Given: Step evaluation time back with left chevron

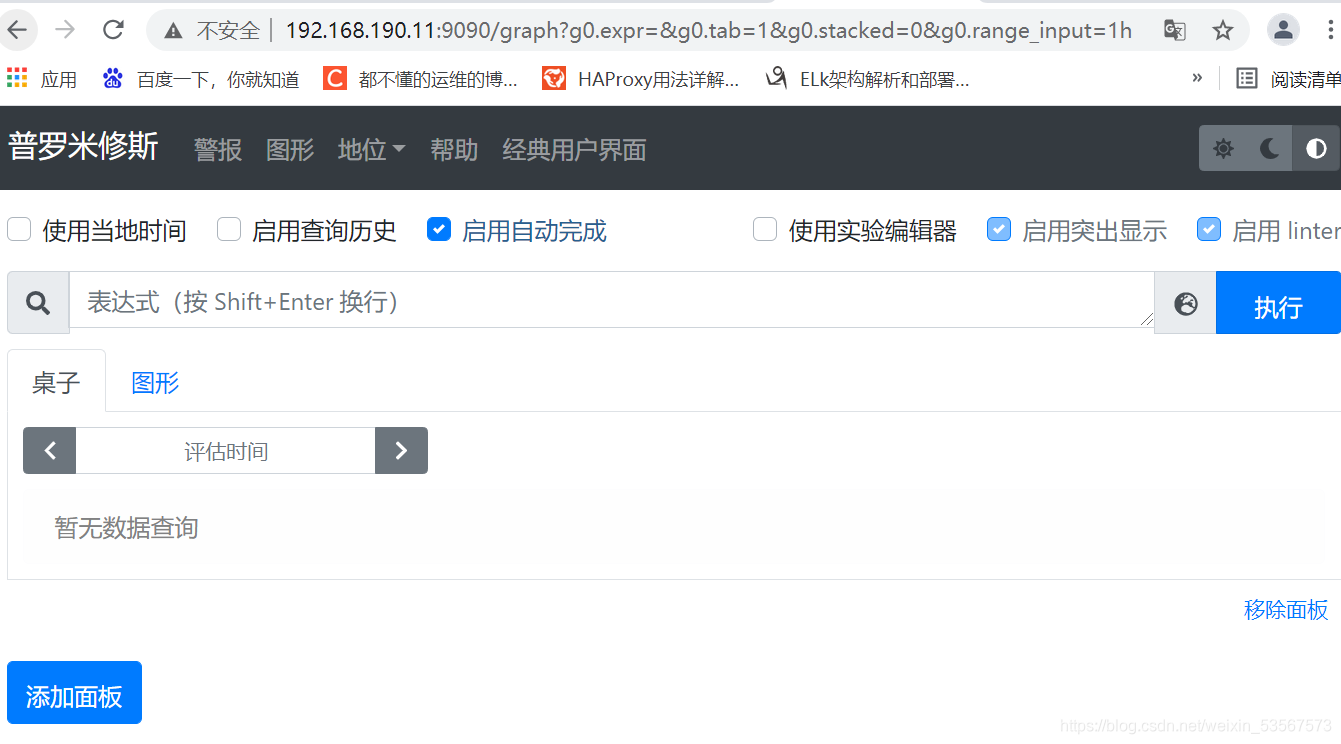Looking at the screenshot, I should pyautogui.click(x=50, y=451).
